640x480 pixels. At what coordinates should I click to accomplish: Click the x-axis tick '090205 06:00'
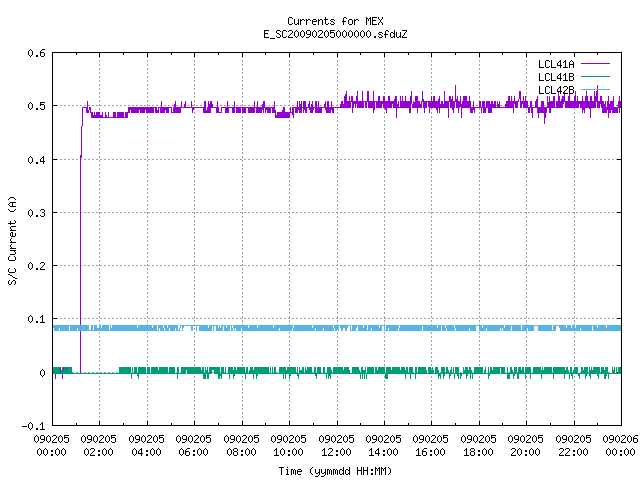click(193, 445)
